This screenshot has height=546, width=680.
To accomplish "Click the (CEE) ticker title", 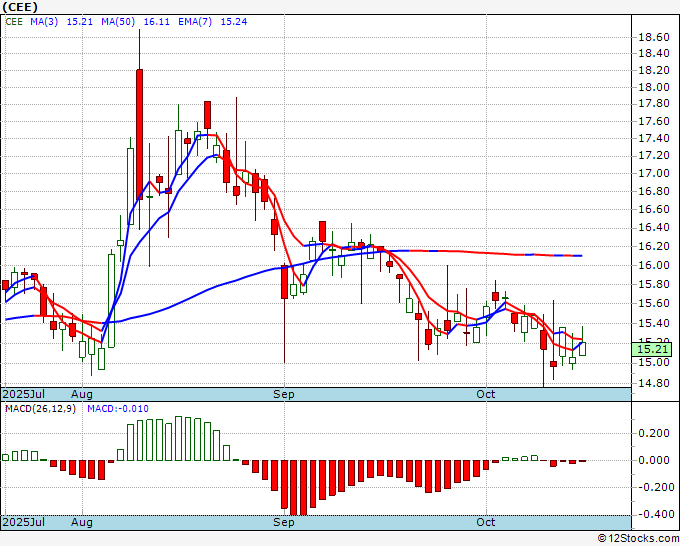I will click(20, 7).
